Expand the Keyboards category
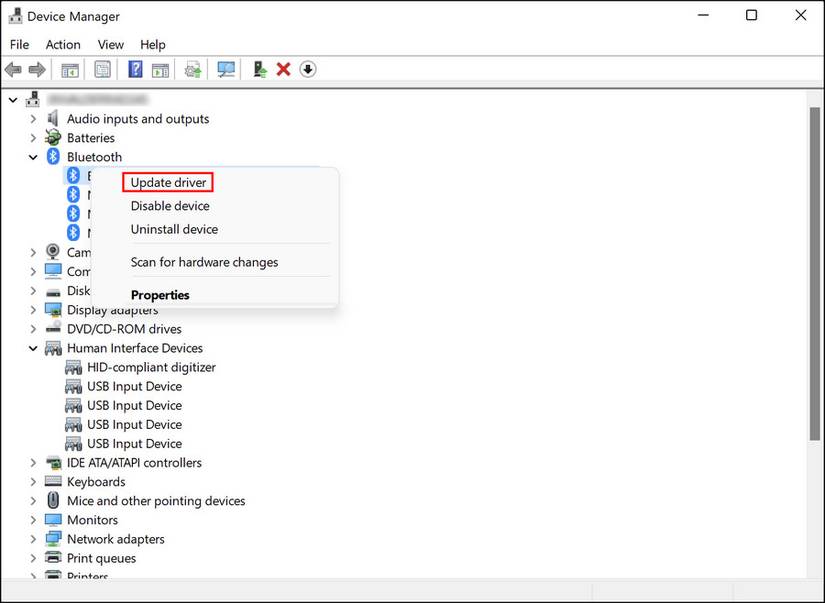The width and height of the screenshot is (825, 603). [x=33, y=481]
